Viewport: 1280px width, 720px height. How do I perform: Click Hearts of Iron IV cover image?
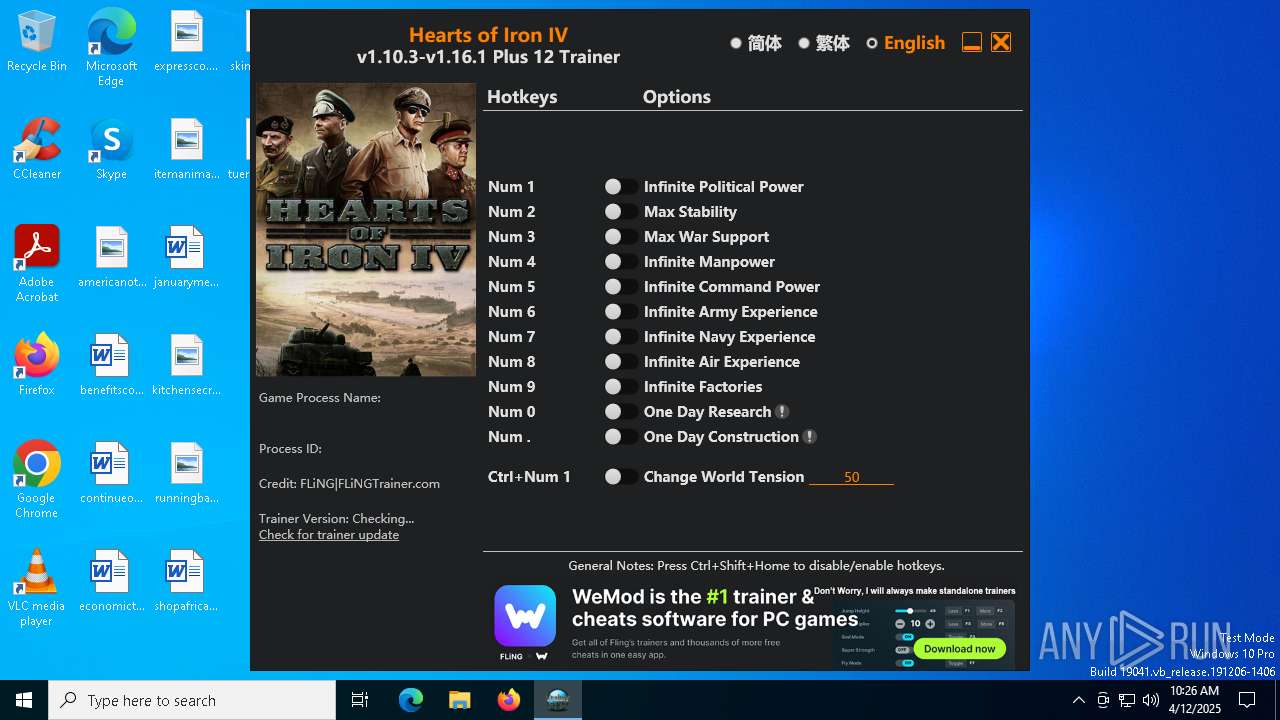point(365,230)
